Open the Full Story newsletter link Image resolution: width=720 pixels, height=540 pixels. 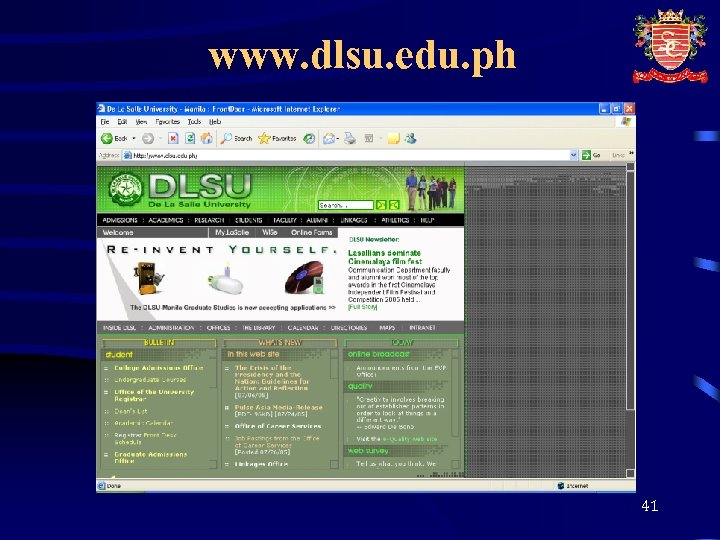(363, 307)
